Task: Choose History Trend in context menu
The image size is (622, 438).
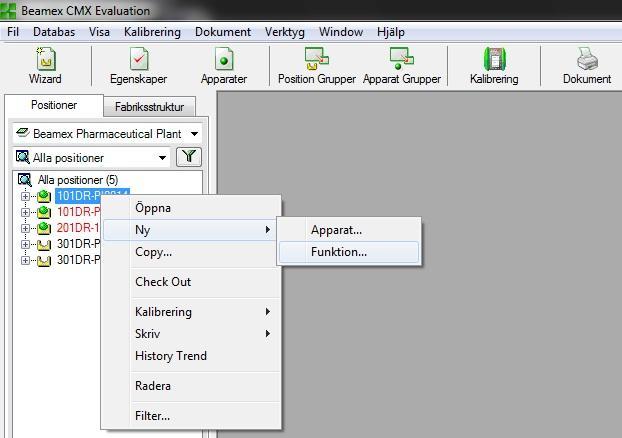Action: point(191,356)
